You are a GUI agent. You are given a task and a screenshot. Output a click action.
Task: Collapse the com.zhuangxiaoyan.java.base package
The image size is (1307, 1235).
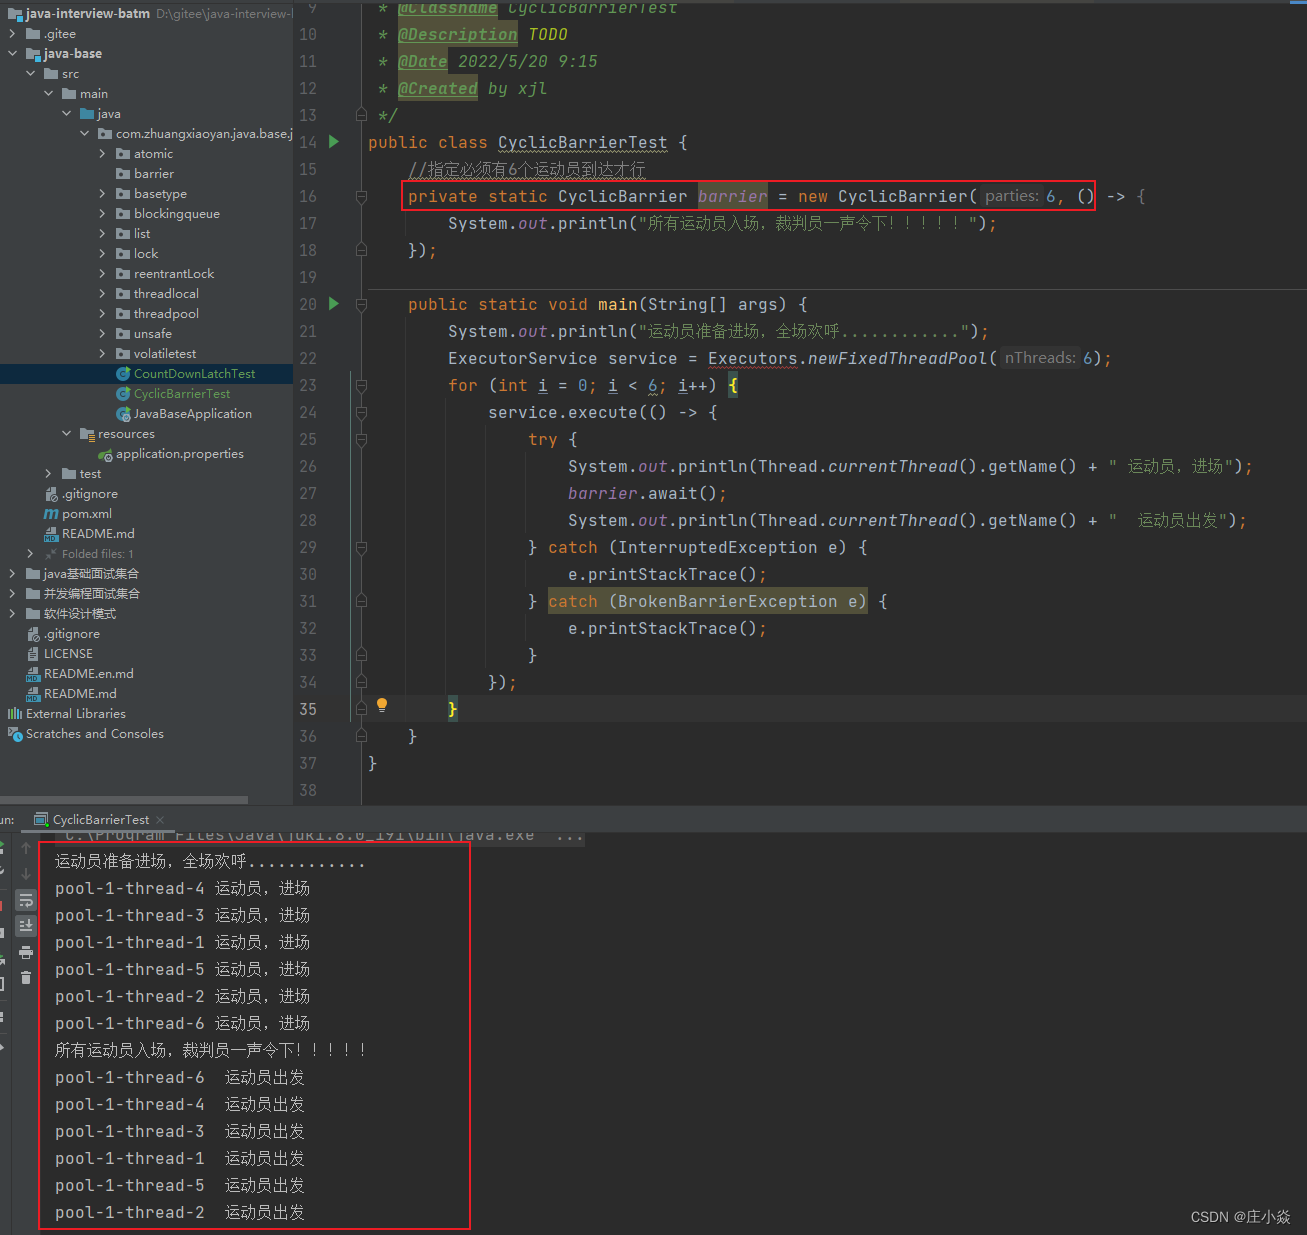(84, 134)
